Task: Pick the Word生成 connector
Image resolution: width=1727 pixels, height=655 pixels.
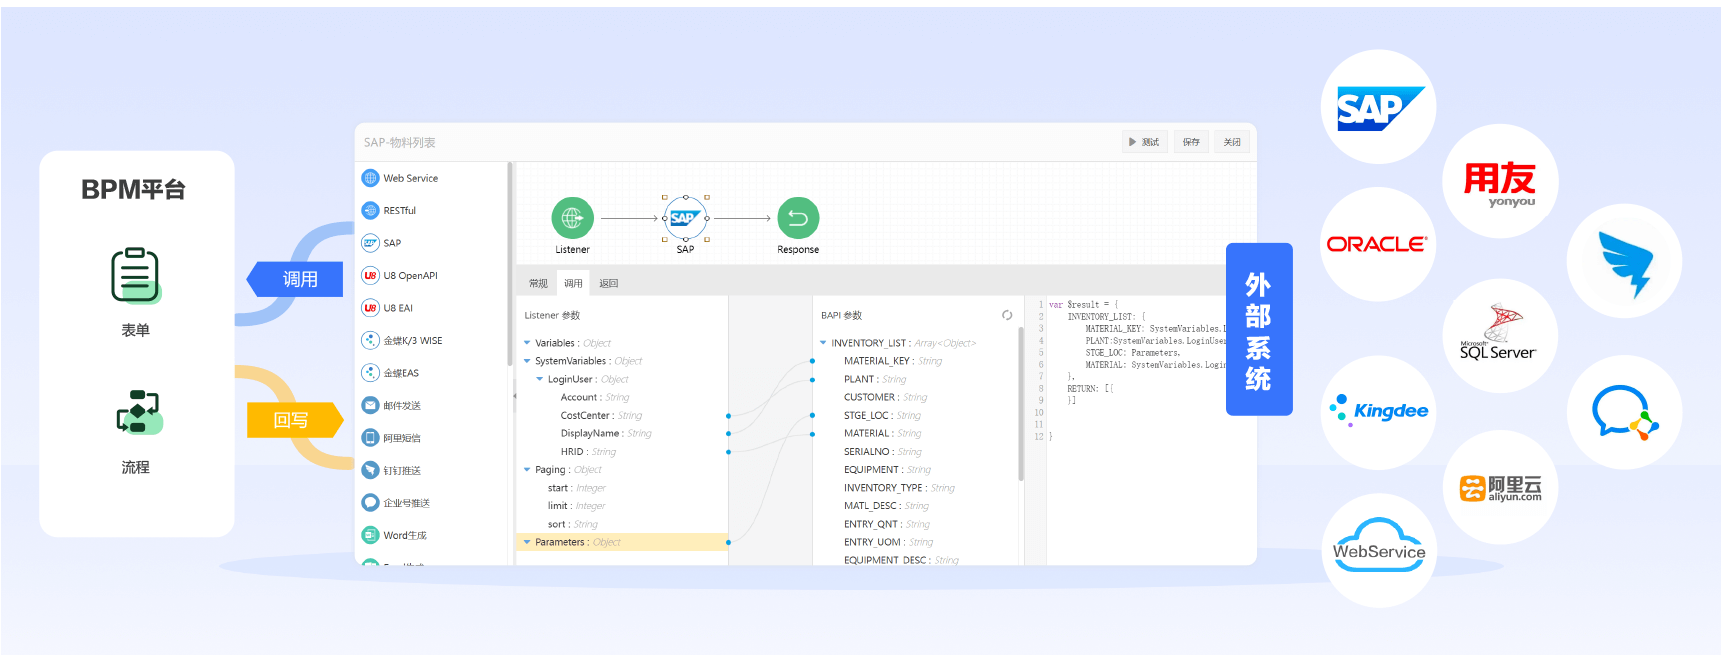Action: [394, 535]
